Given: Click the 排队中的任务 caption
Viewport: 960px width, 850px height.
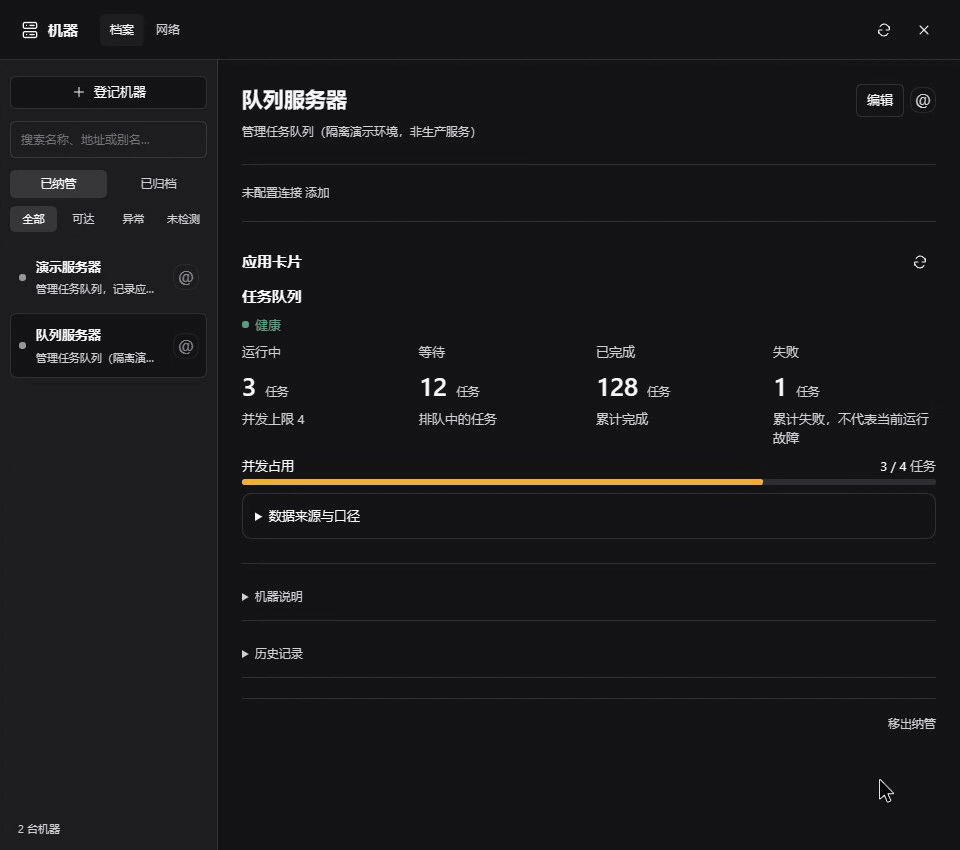Looking at the screenshot, I should 457,419.
